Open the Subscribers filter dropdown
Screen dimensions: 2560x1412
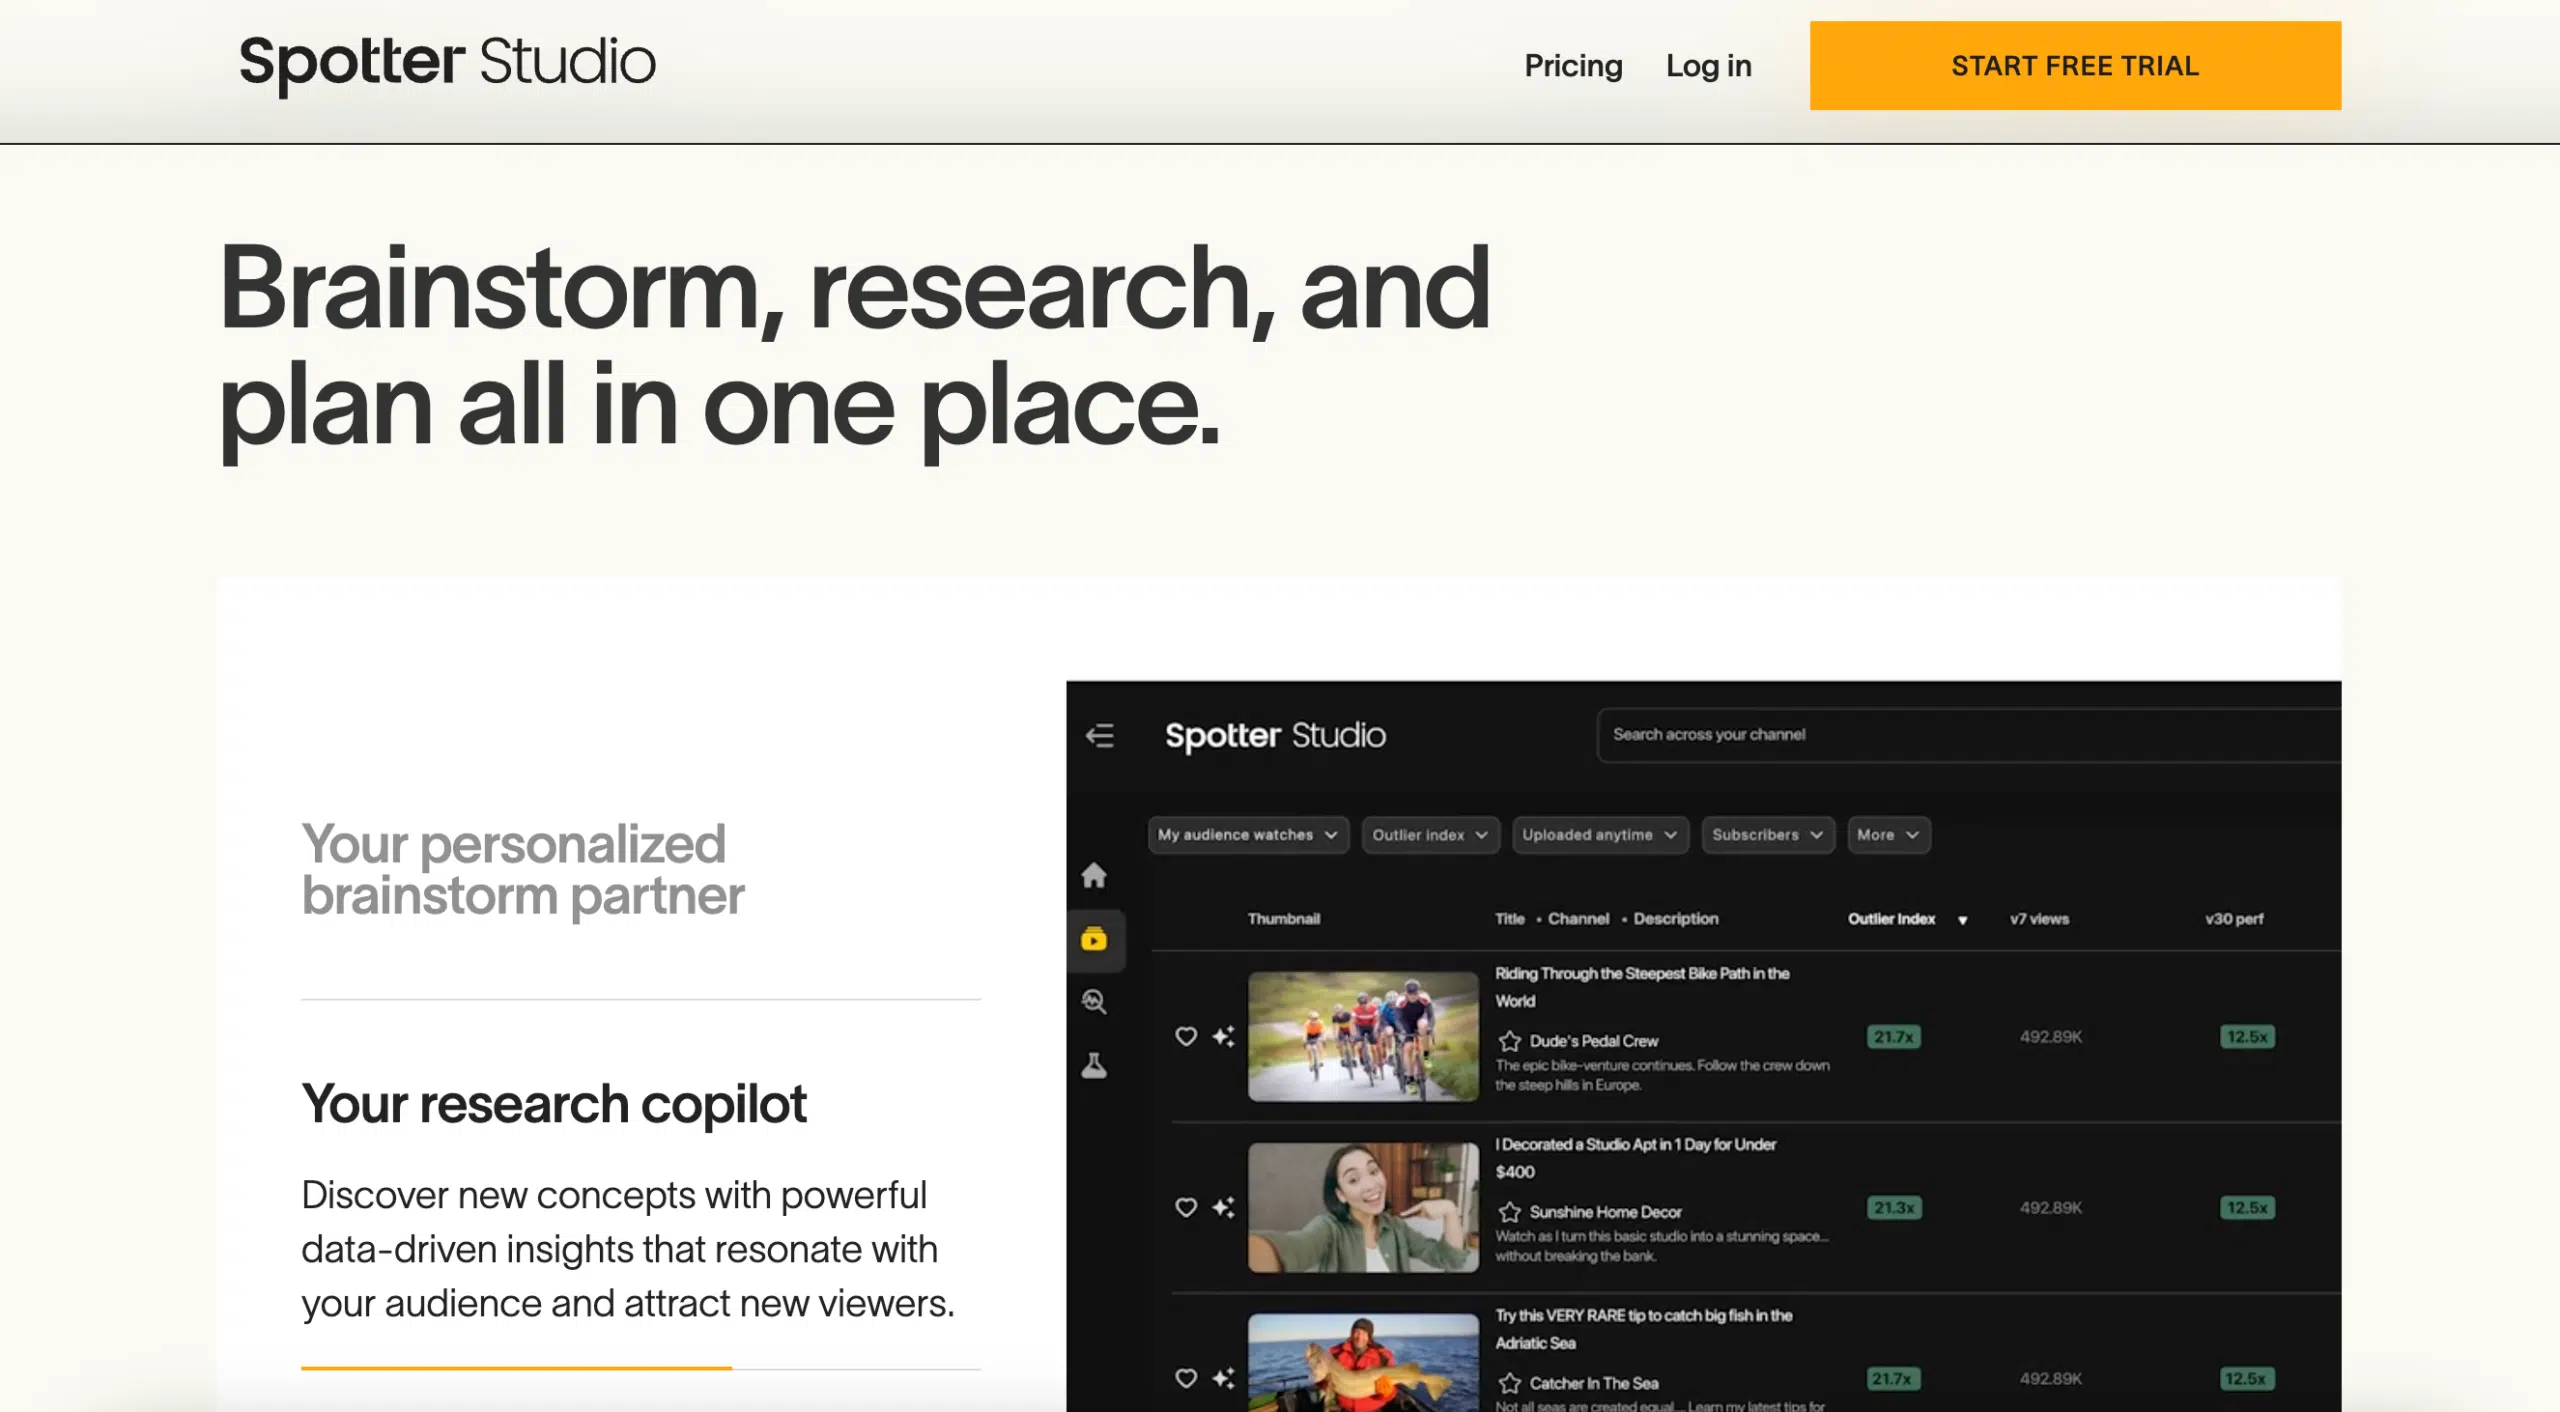click(1768, 835)
